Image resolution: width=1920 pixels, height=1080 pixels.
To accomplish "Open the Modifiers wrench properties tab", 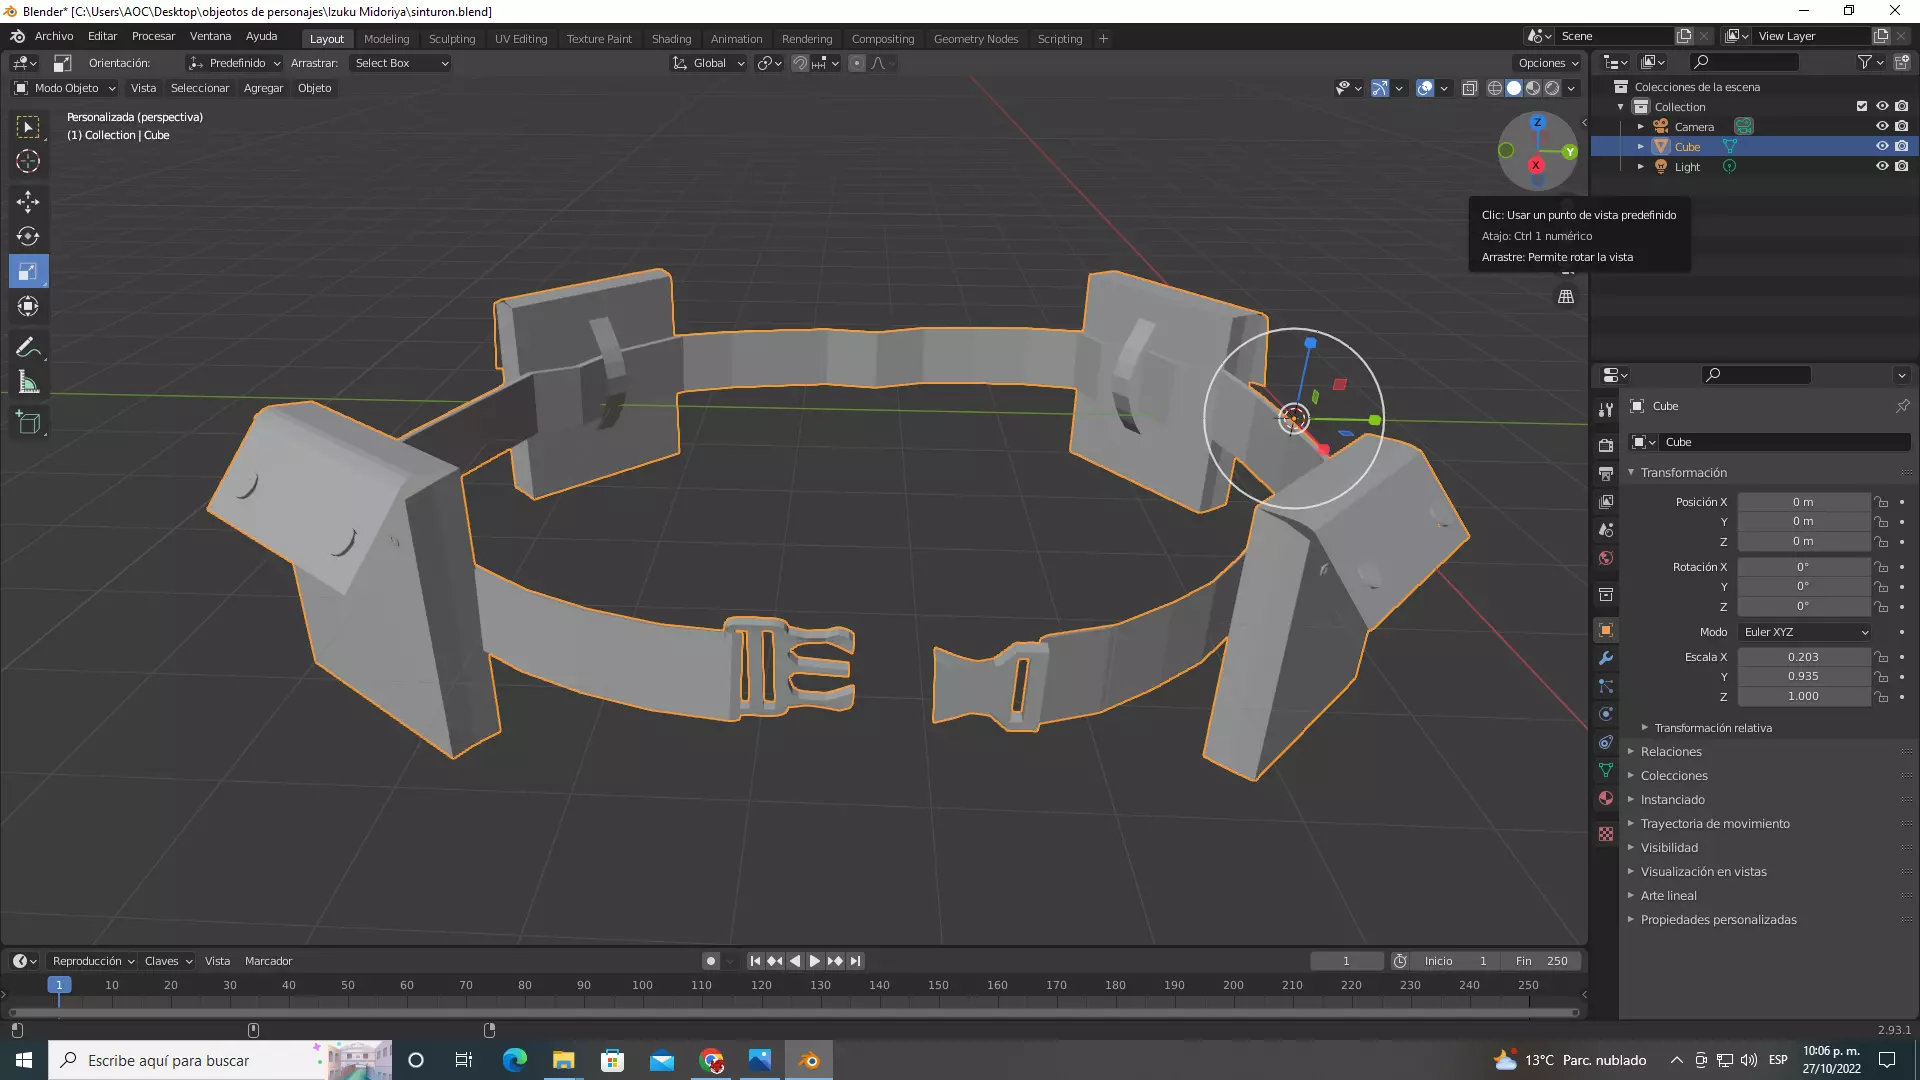I will click(1606, 658).
